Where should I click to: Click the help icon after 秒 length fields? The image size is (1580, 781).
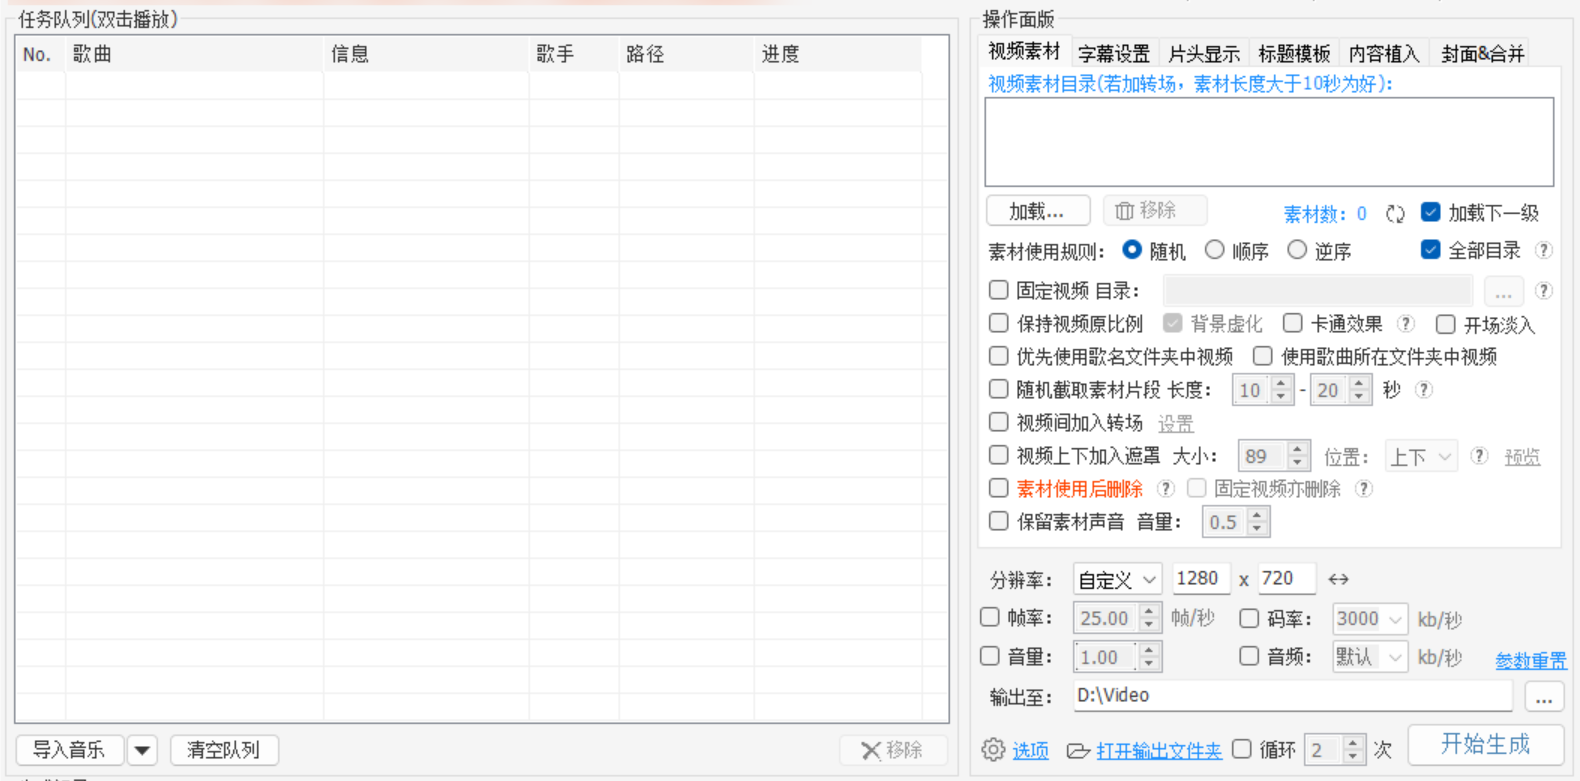coord(1424,390)
